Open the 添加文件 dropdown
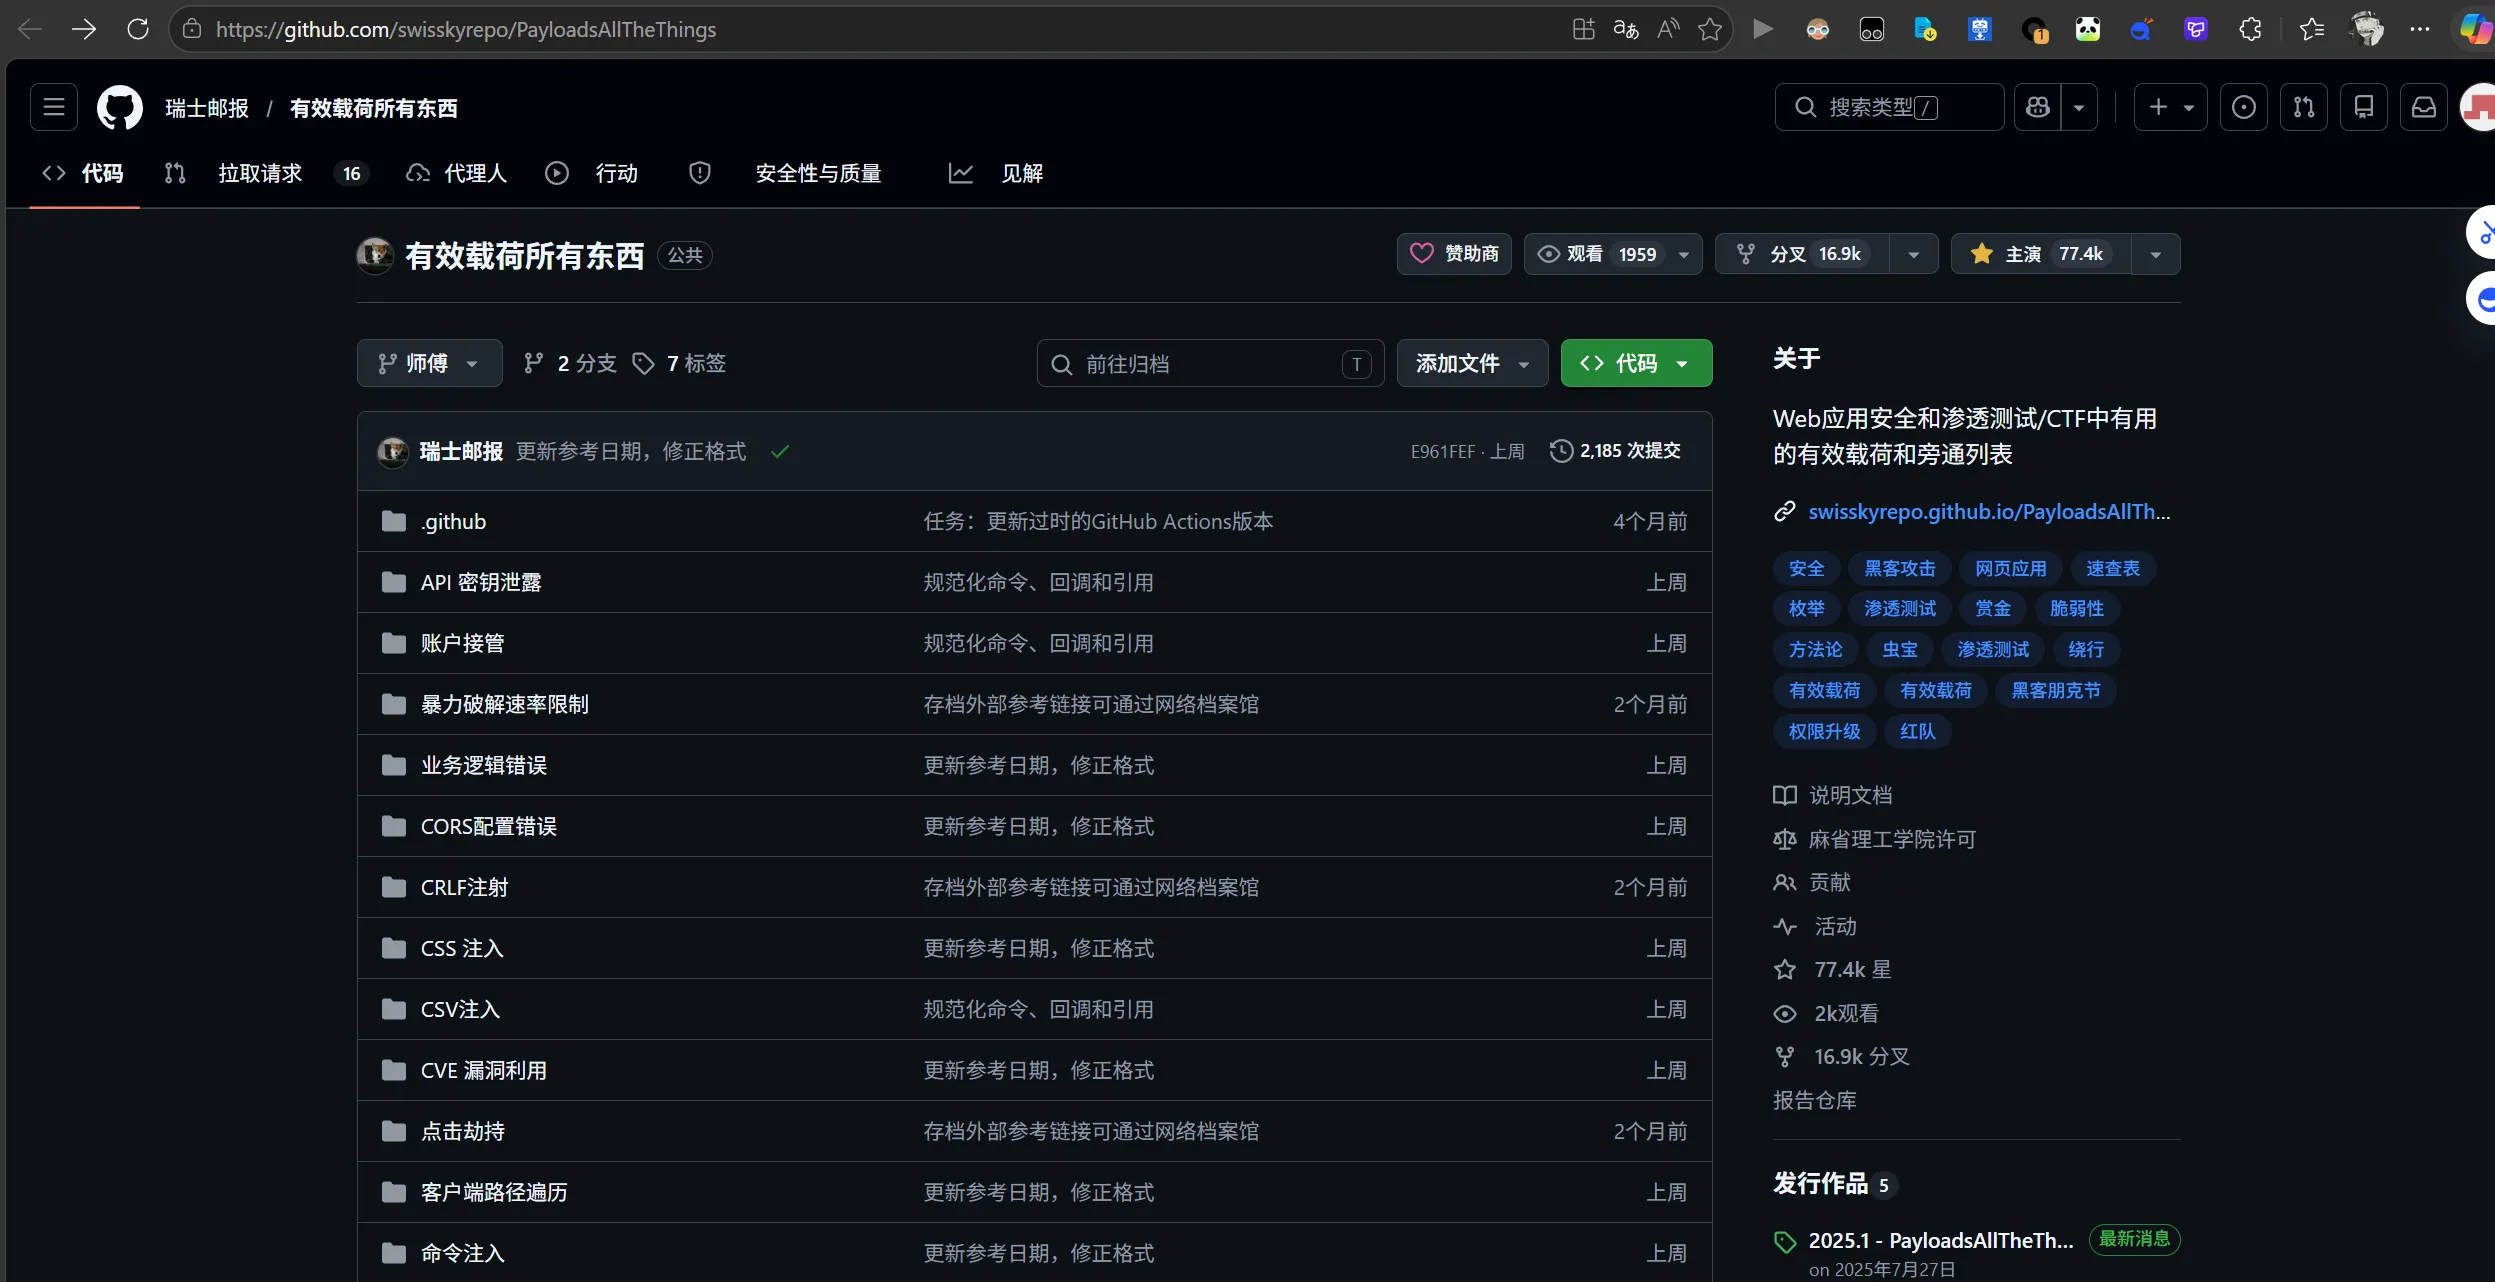 (x=1472, y=363)
